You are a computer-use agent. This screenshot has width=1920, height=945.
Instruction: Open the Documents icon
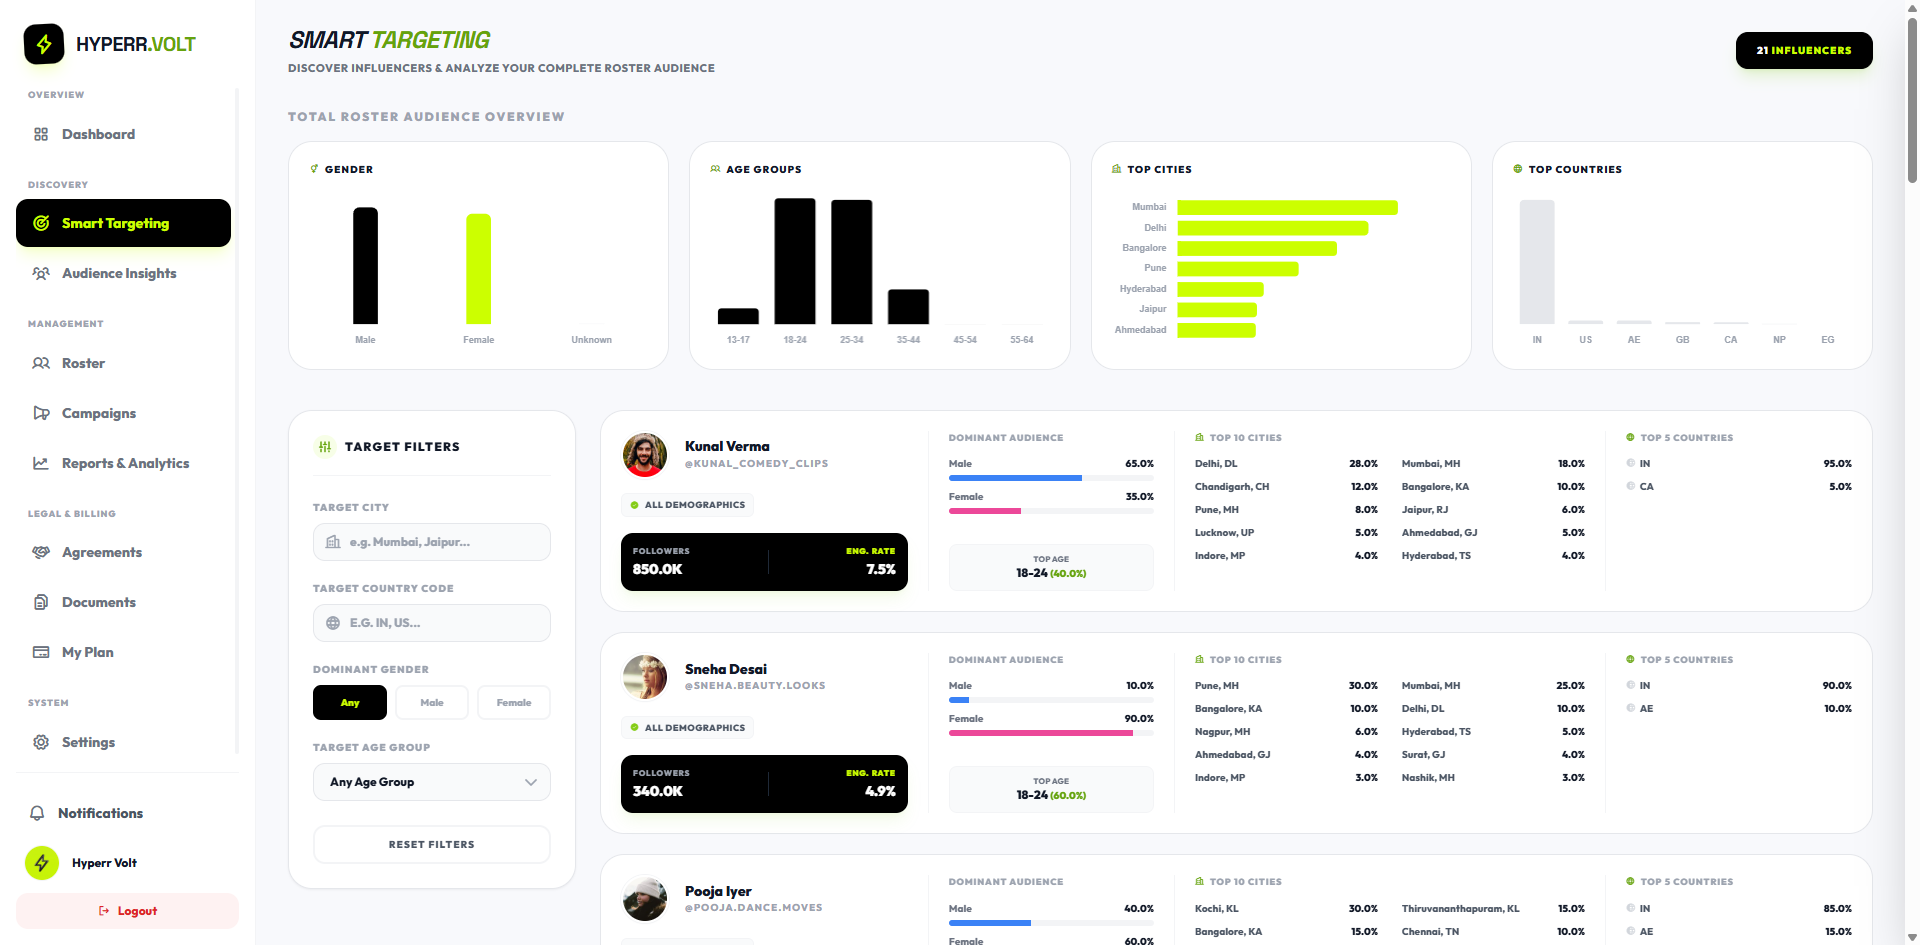[40, 602]
